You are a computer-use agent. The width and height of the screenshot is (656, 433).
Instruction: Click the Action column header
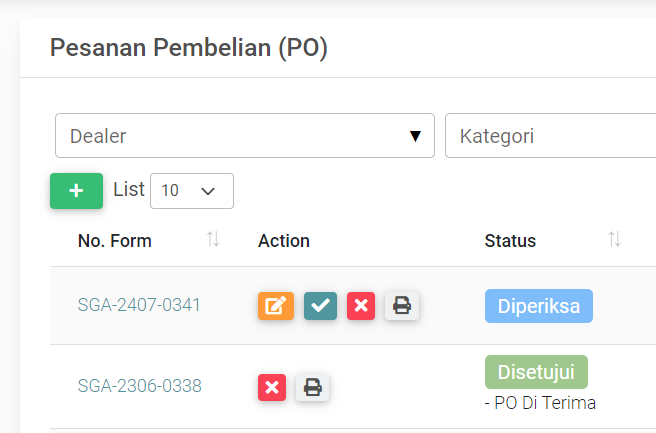coord(284,241)
